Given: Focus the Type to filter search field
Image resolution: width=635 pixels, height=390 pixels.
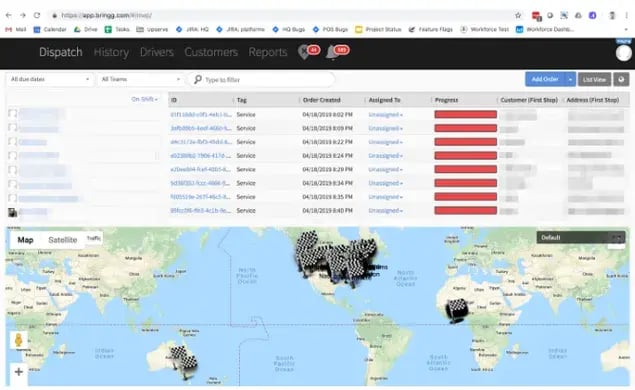Looking at the screenshot, I should pos(261,79).
